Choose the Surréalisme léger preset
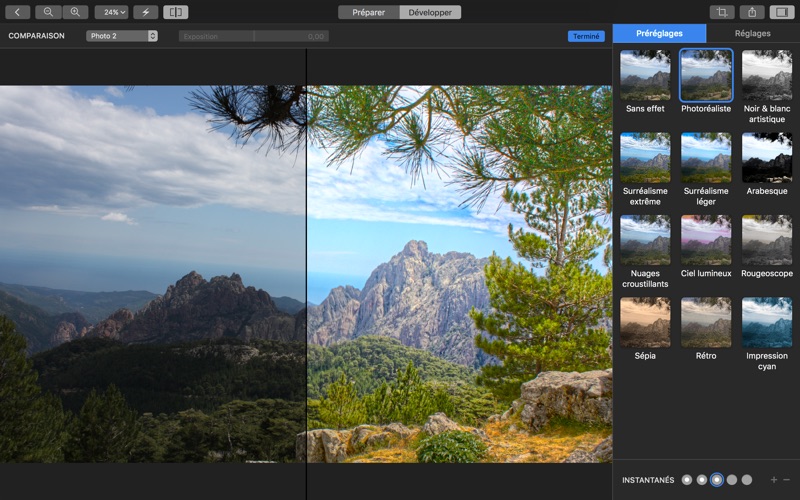 tap(706, 169)
